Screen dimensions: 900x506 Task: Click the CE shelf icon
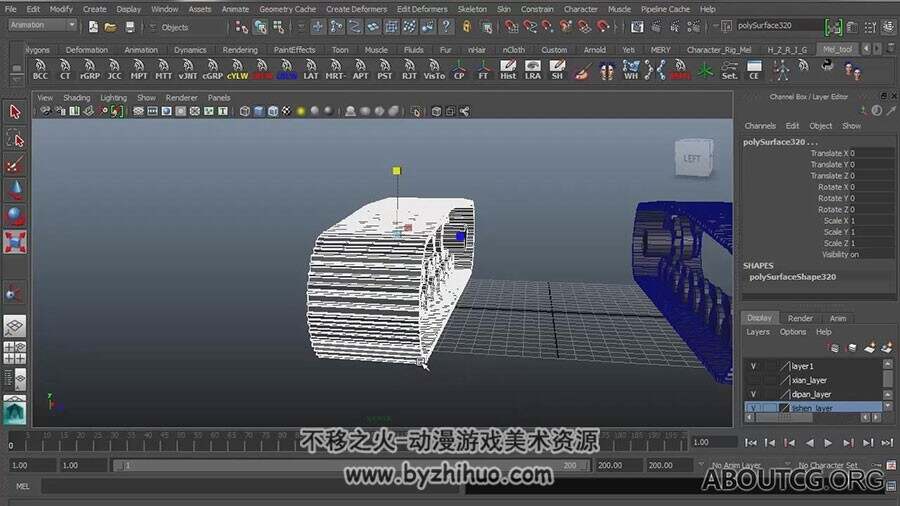(754, 69)
